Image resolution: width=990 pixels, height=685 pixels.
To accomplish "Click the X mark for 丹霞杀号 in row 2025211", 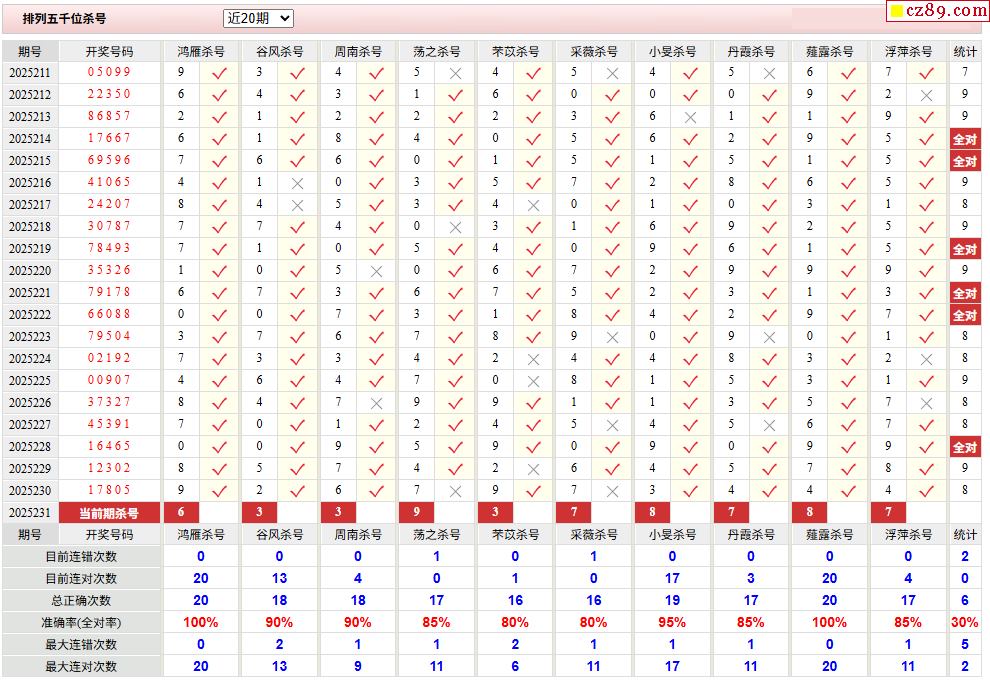I will pyautogui.click(x=769, y=74).
